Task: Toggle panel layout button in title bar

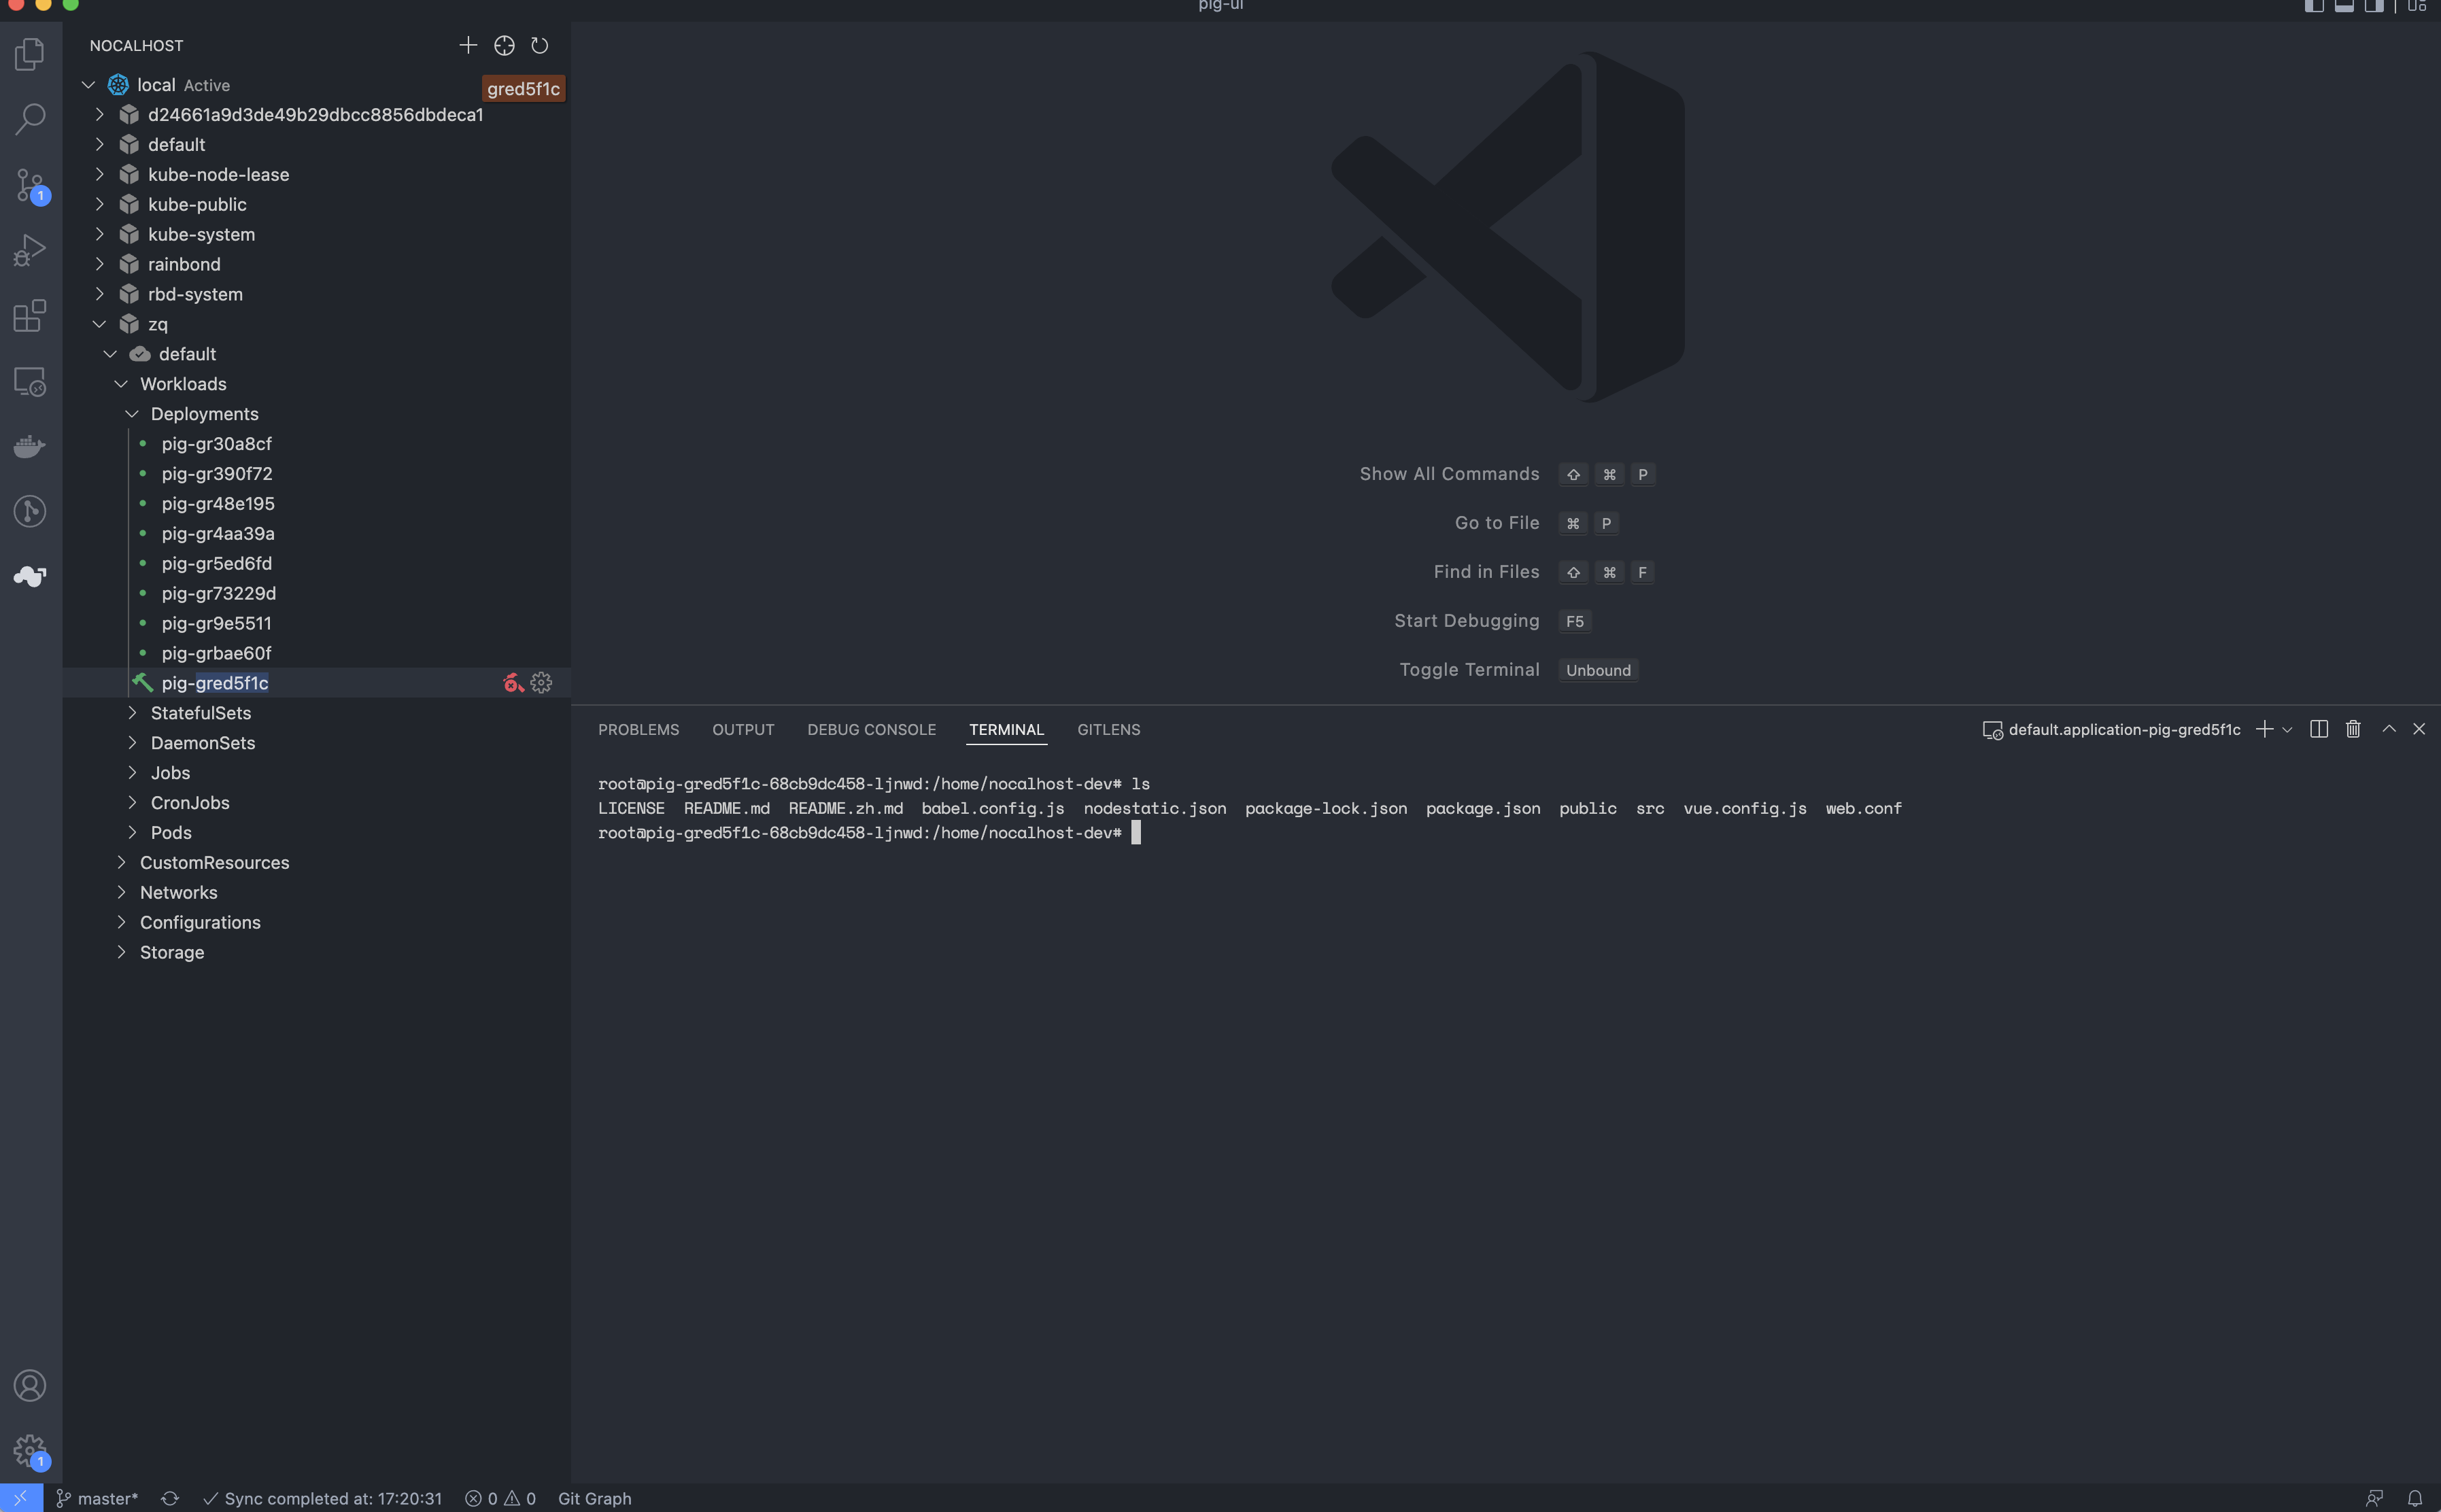Action: [2344, 6]
